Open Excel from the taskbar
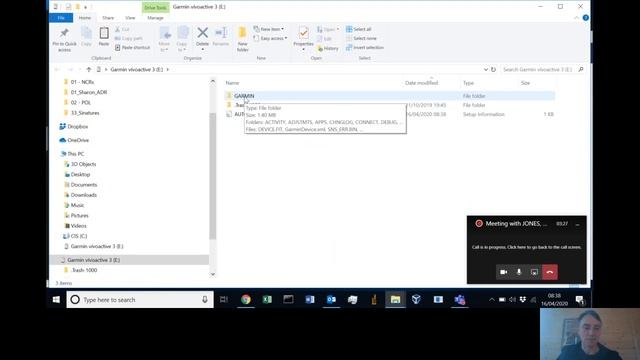 point(267,299)
